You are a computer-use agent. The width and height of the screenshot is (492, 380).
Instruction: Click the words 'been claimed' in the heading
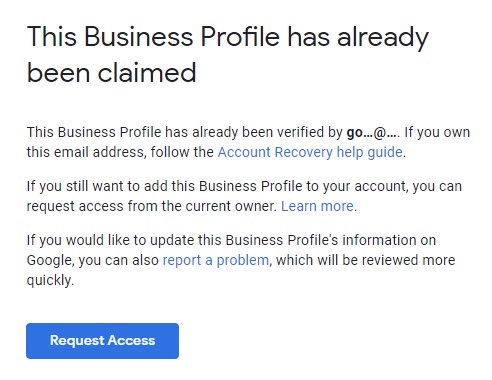[111, 72]
